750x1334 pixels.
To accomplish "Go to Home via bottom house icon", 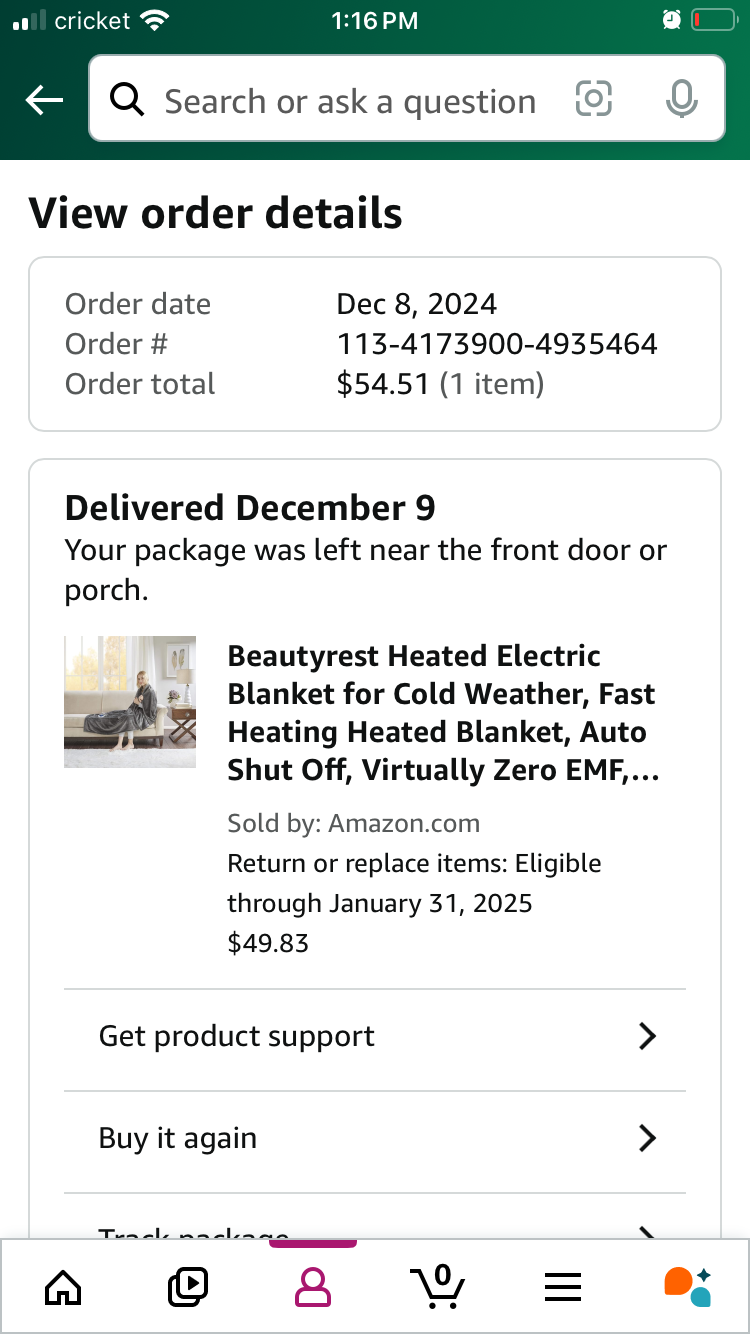I will click(x=63, y=1286).
